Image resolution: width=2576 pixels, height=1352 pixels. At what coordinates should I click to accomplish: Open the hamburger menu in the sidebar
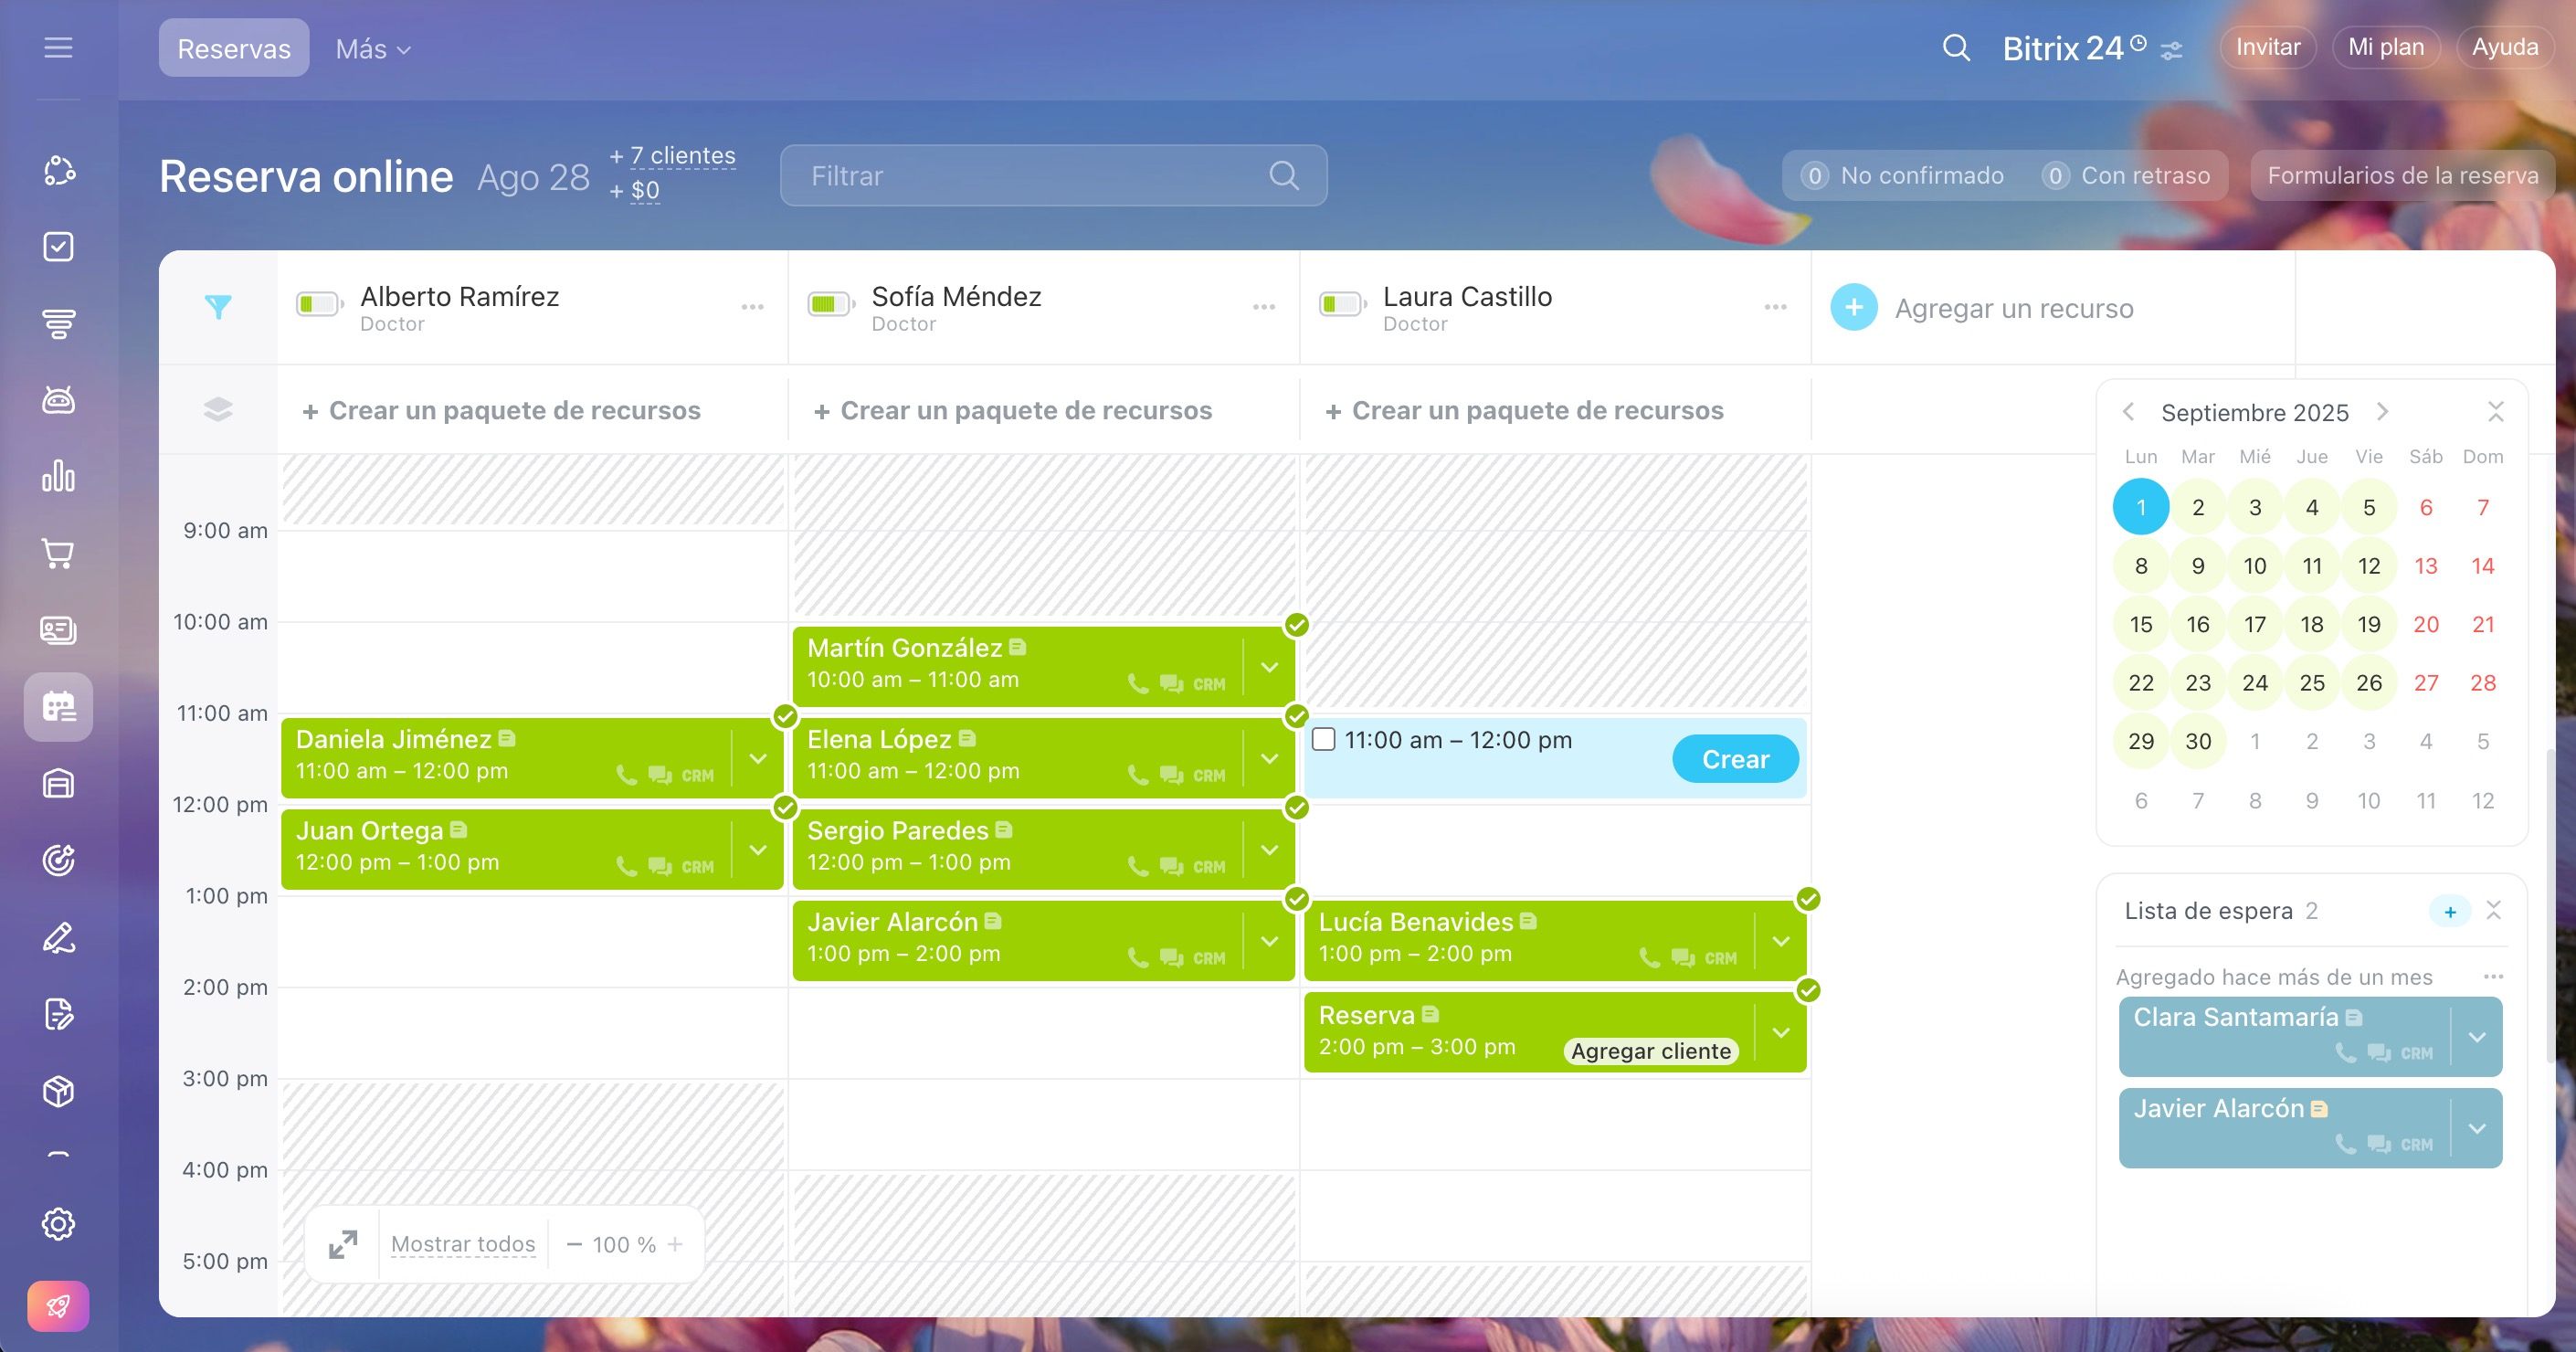click(58, 47)
